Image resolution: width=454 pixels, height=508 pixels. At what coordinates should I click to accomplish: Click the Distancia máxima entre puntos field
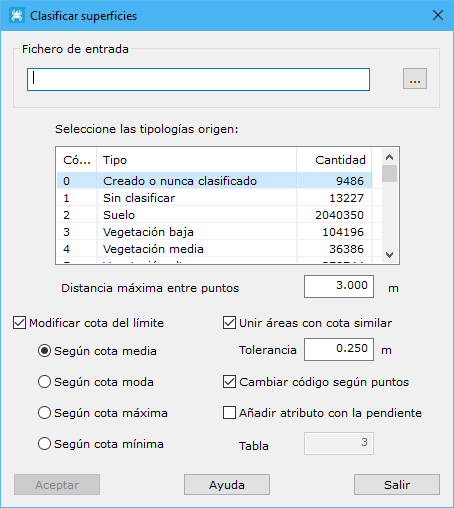point(339,286)
